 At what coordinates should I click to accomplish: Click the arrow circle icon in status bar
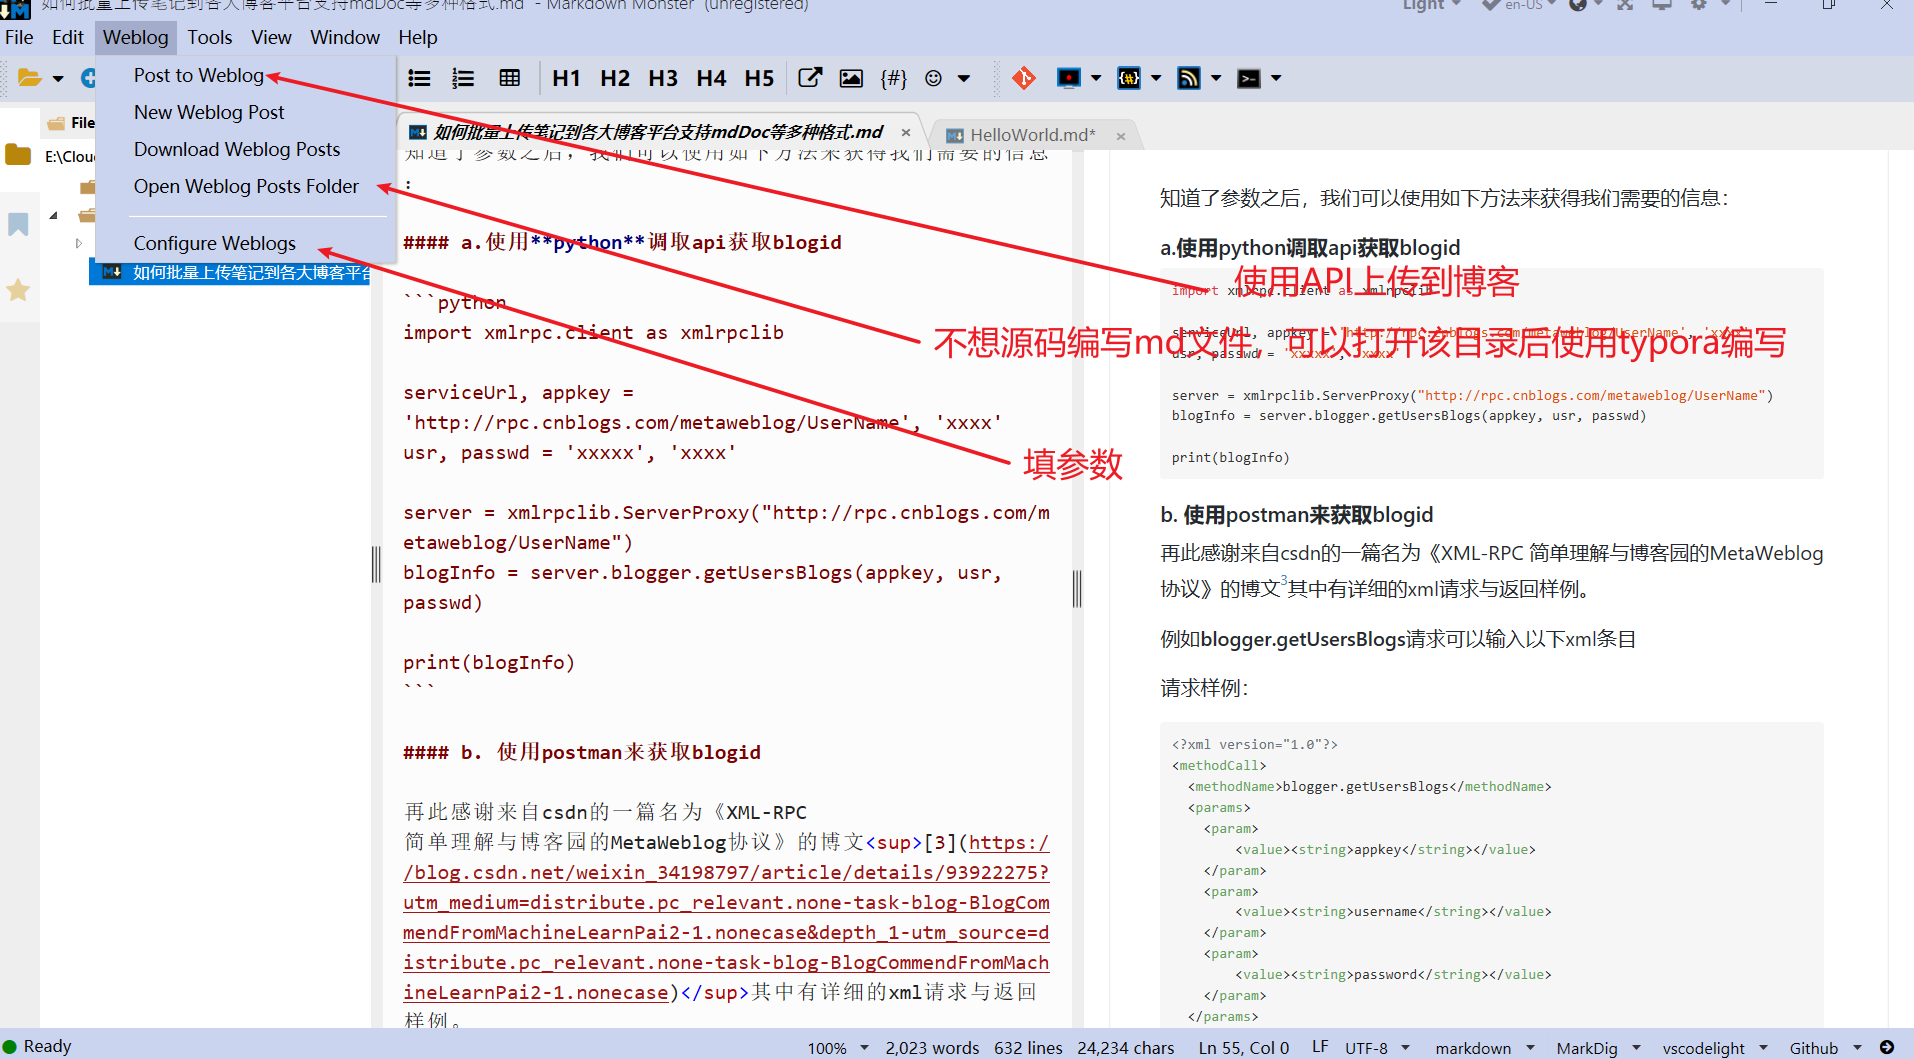[1887, 1047]
